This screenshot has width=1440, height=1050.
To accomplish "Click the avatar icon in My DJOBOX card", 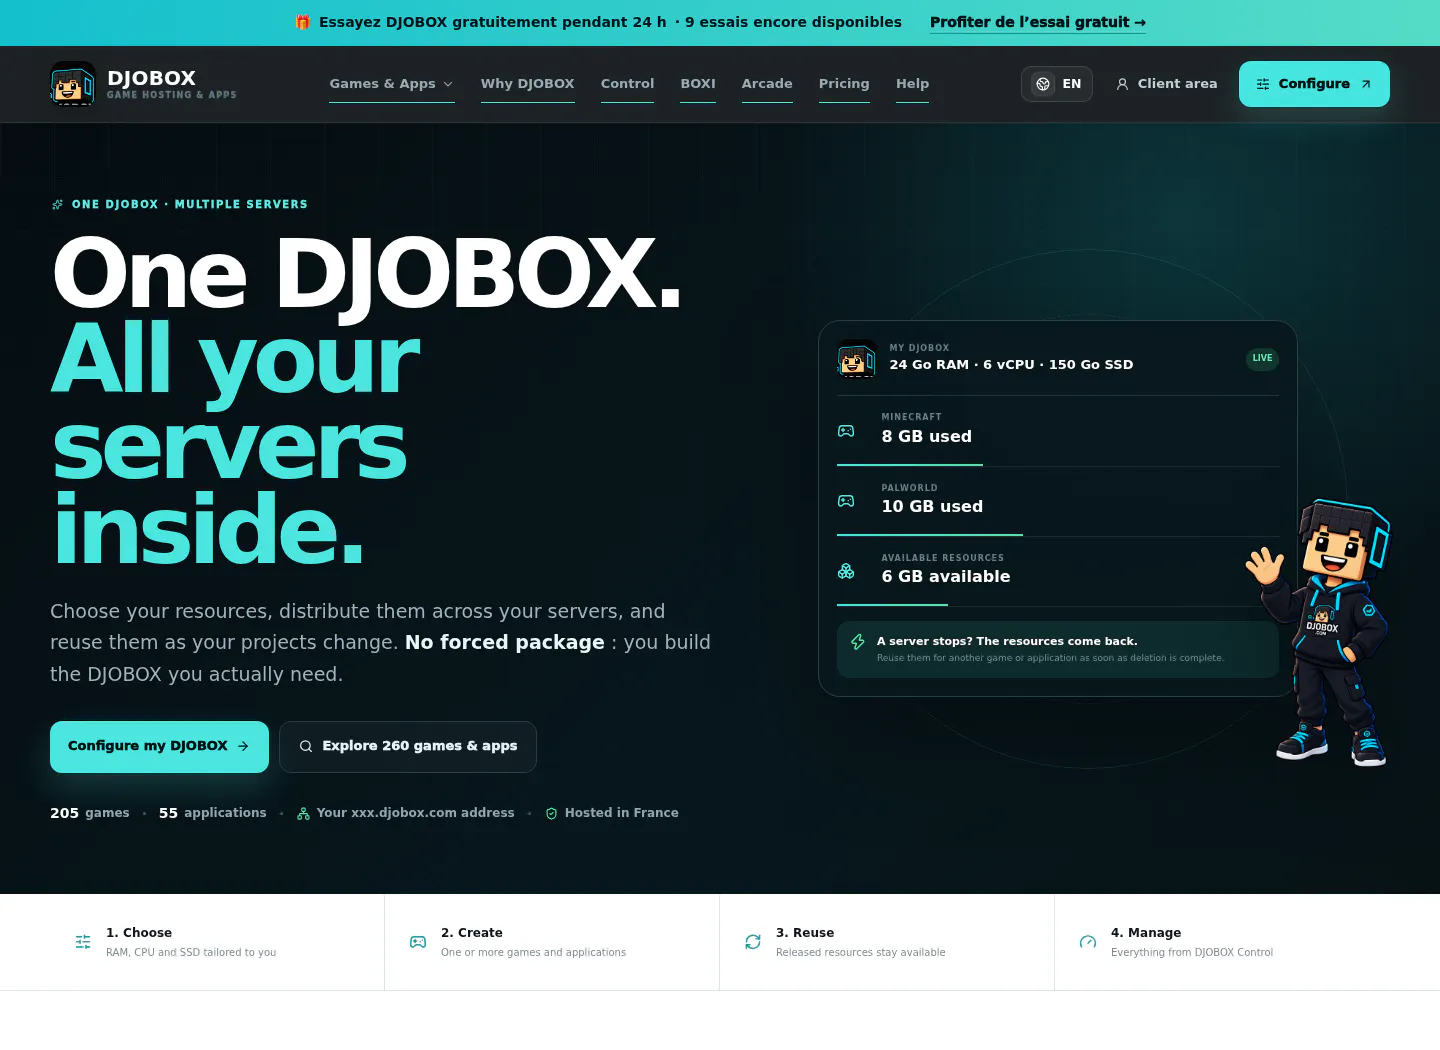I will [857, 358].
